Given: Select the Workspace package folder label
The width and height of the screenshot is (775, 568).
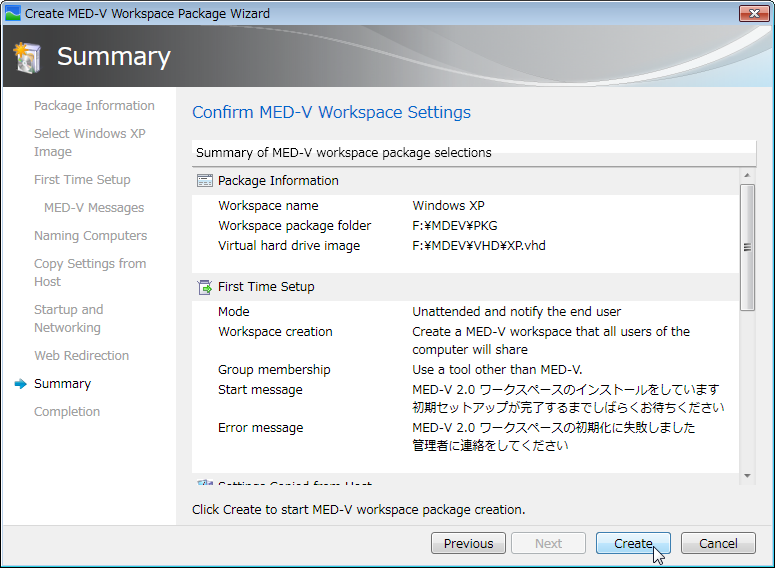Looking at the screenshot, I should tap(294, 225).
